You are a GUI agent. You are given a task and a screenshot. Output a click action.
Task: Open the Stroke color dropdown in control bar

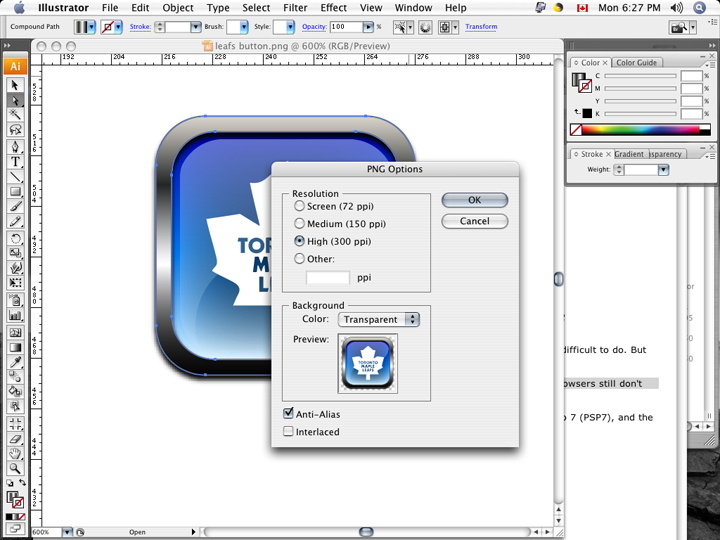(118, 27)
